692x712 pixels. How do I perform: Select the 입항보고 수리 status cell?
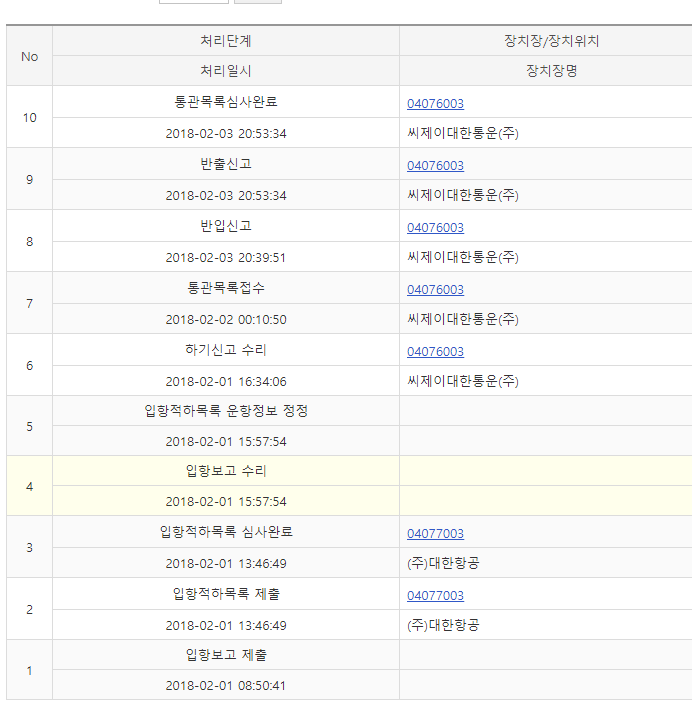(226, 471)
